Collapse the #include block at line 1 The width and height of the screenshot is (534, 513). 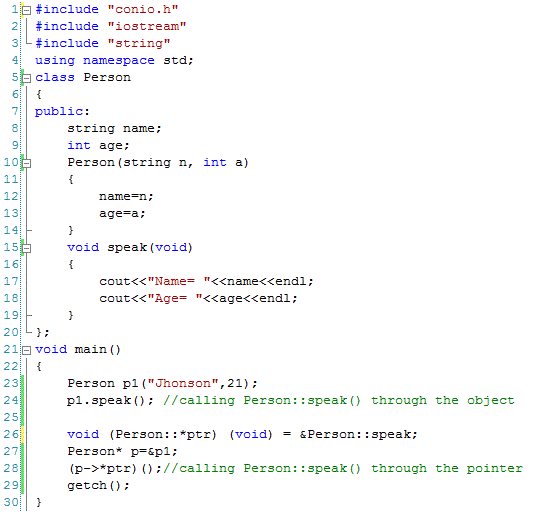pyautogui.click(x=26, y=11)
